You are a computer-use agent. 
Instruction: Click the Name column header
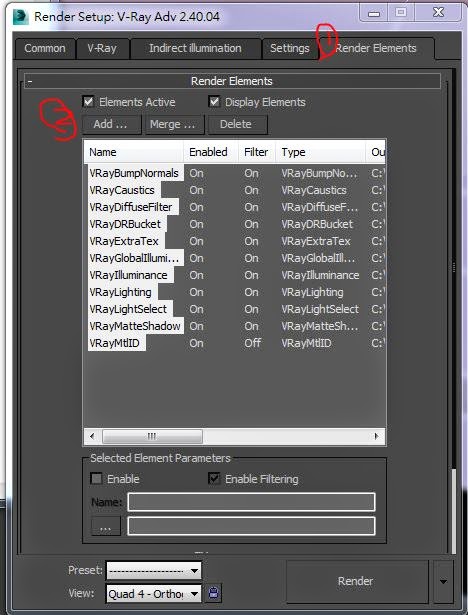point(133,152)
